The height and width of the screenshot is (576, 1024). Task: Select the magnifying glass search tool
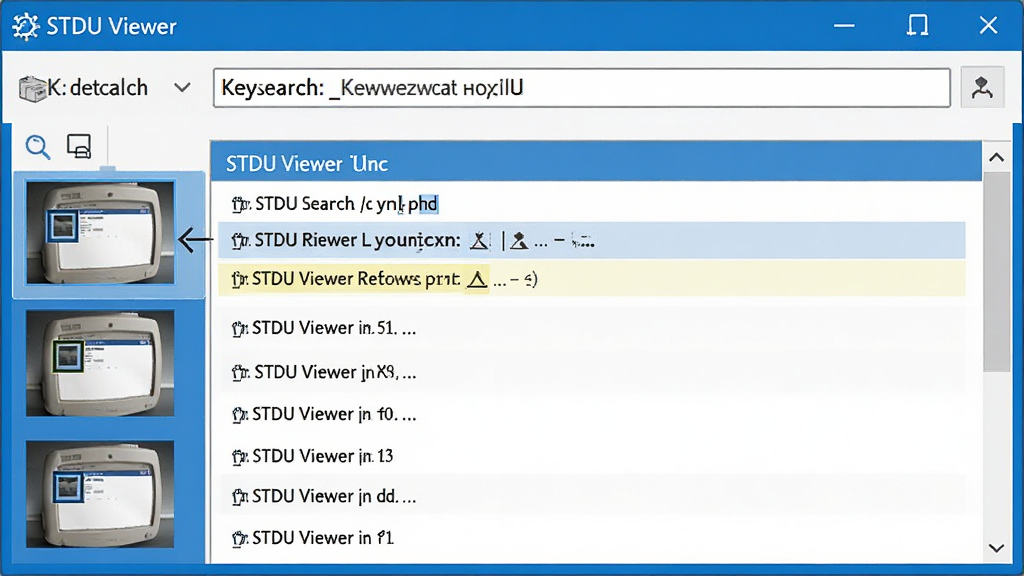(x=37, y=147)
